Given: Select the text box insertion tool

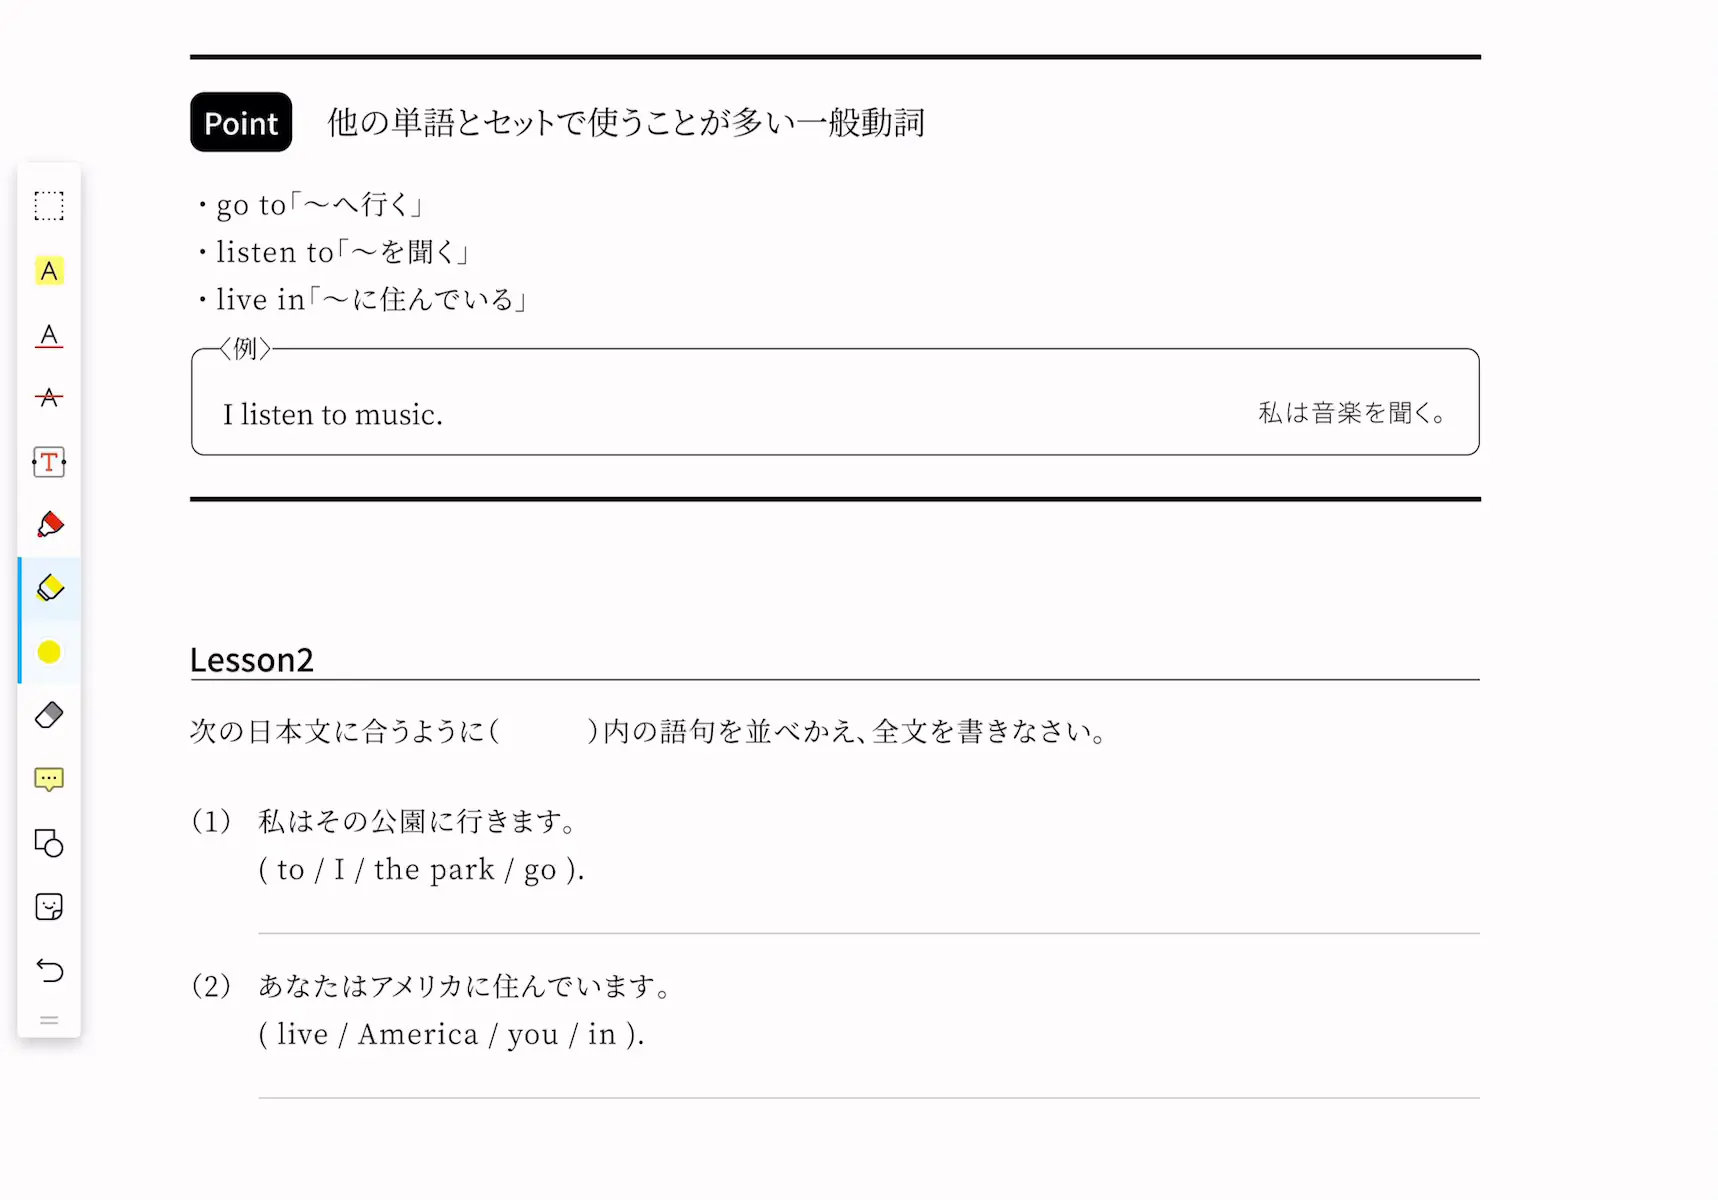Looking at the screenshot, I should coord(49,462).
